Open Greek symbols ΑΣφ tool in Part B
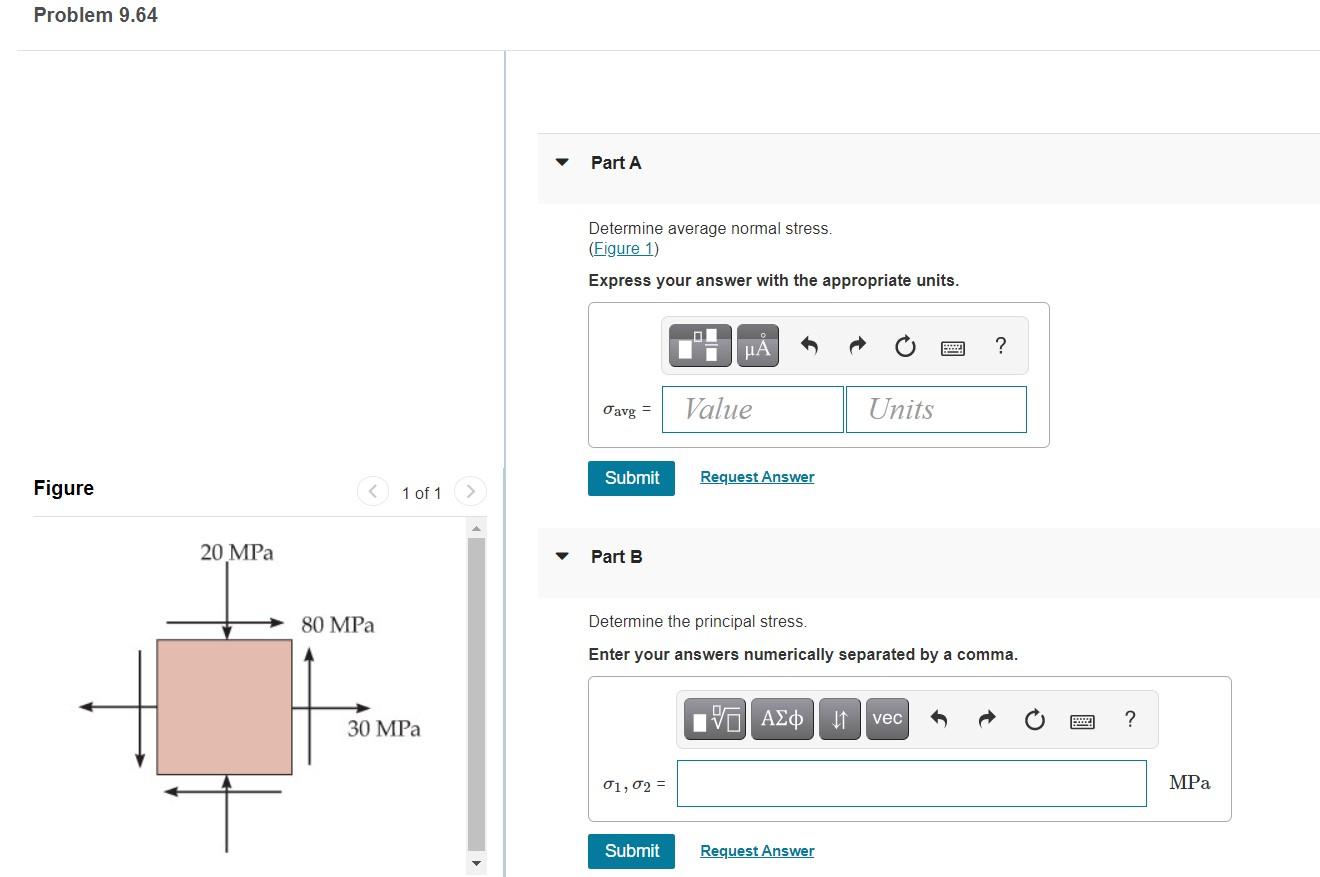The image size is (1320, 877). coord(782,719)
